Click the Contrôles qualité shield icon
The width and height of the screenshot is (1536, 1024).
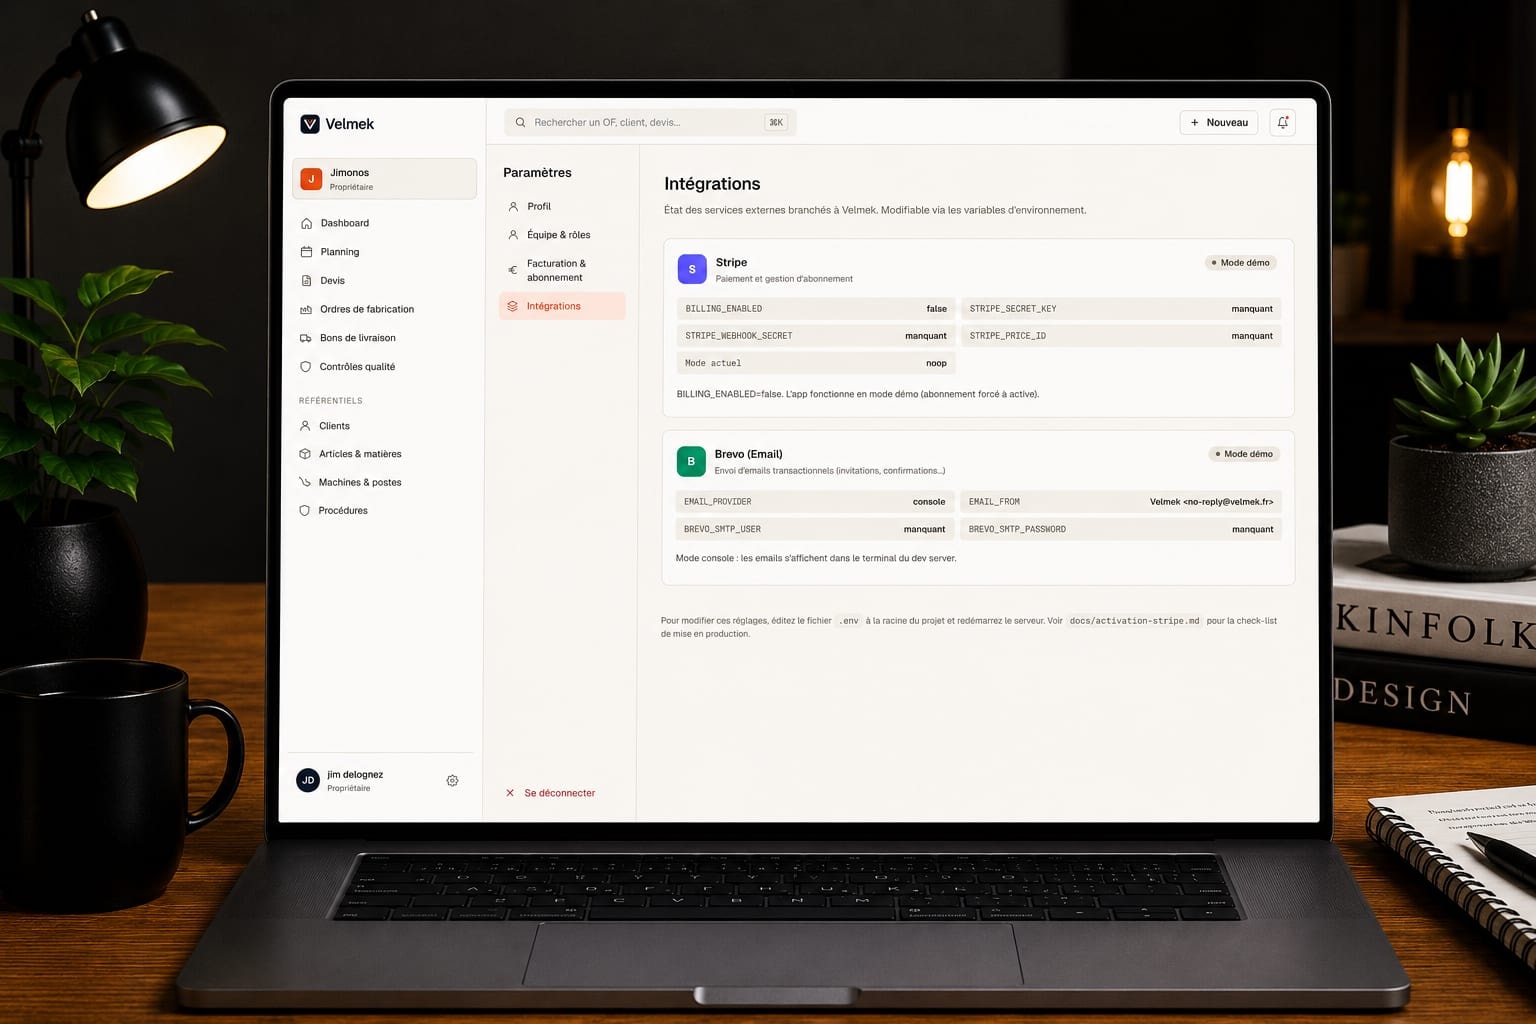tap(305, 367)
